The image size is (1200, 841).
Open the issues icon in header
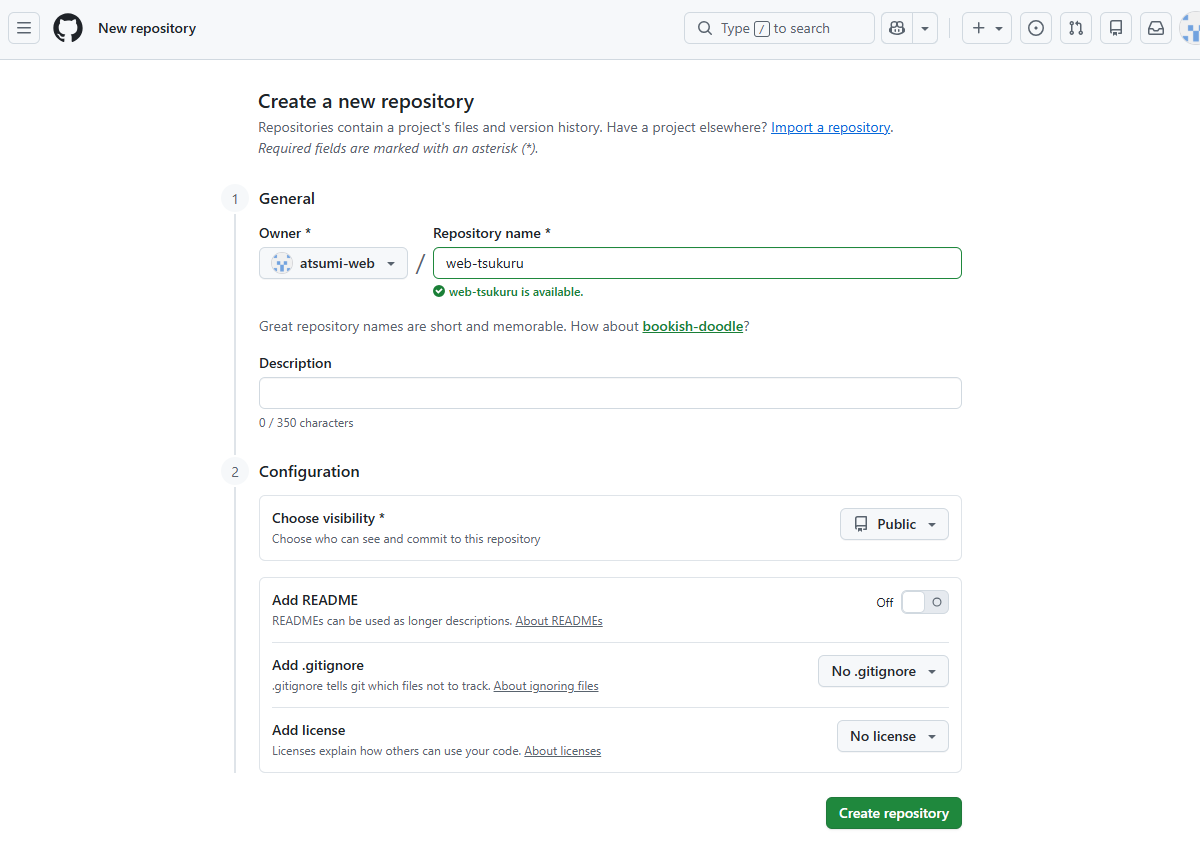(1036, 28)
